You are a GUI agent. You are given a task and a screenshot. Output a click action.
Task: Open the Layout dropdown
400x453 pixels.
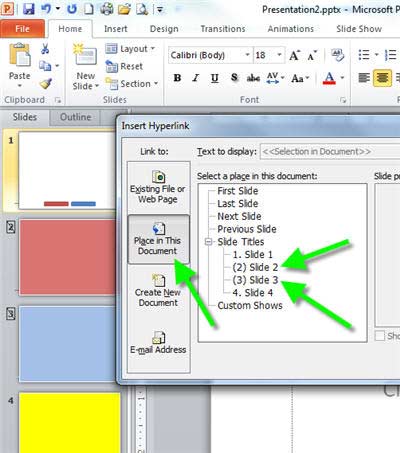point(130,49)
